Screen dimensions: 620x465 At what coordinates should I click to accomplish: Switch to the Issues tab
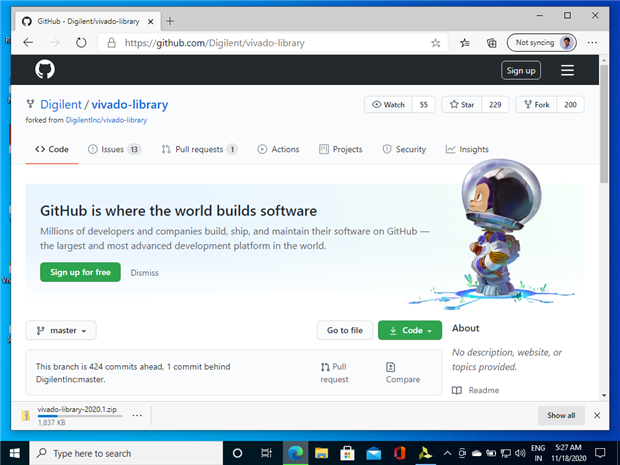pos(114,149)
